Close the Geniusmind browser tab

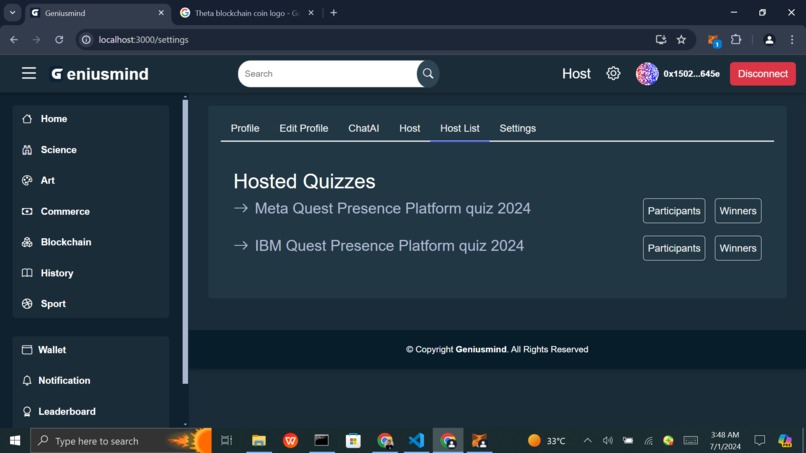[161, 13]
